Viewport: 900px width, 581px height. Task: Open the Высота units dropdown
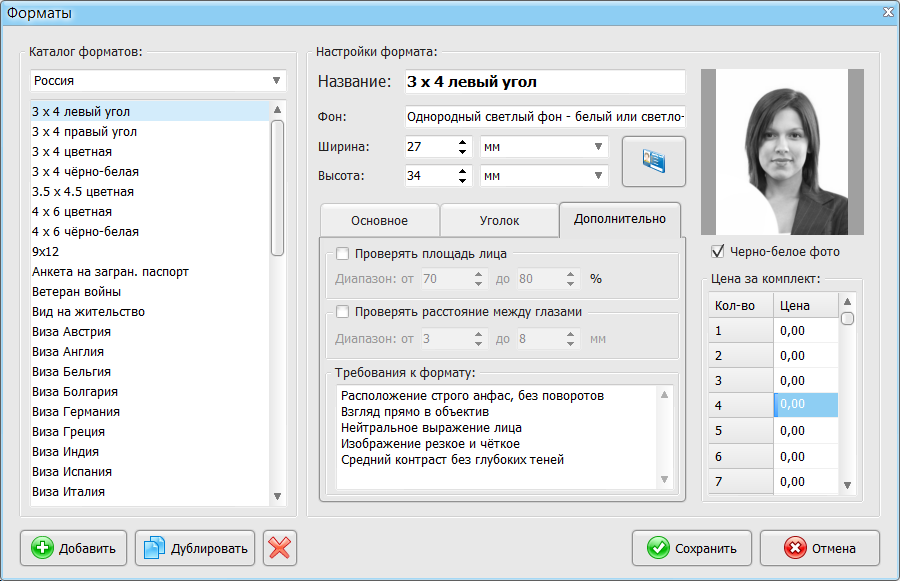click(x=544, y=176)
